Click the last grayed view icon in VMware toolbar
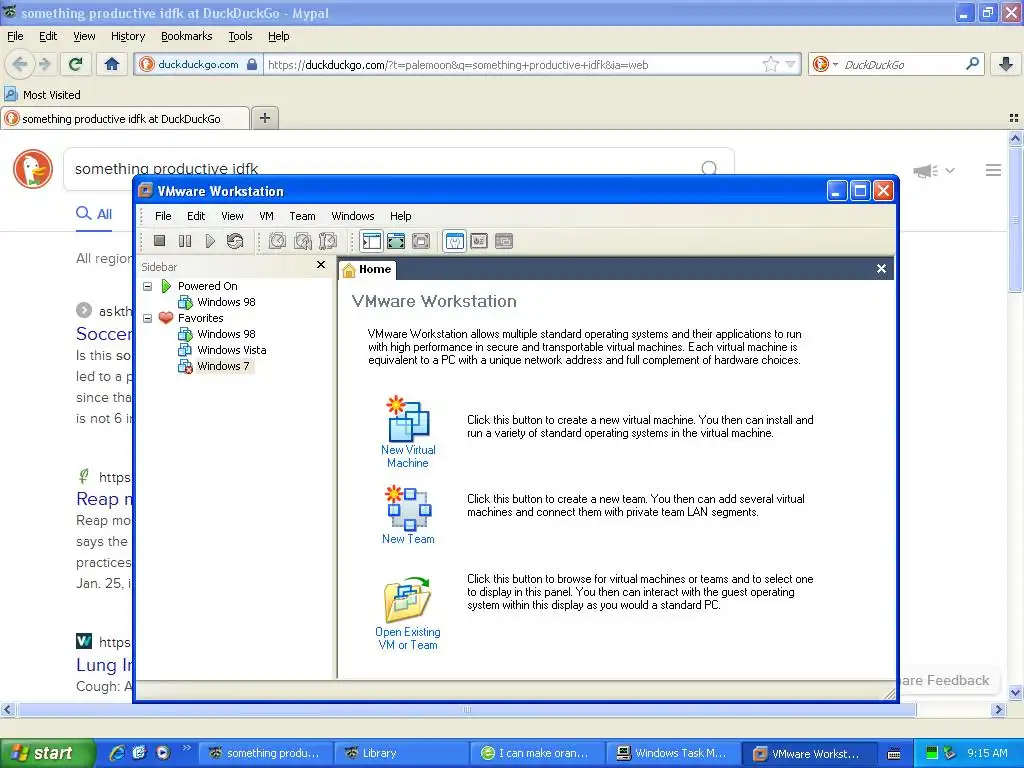This screenshot has height=768, width=1024. pos(504,241)
